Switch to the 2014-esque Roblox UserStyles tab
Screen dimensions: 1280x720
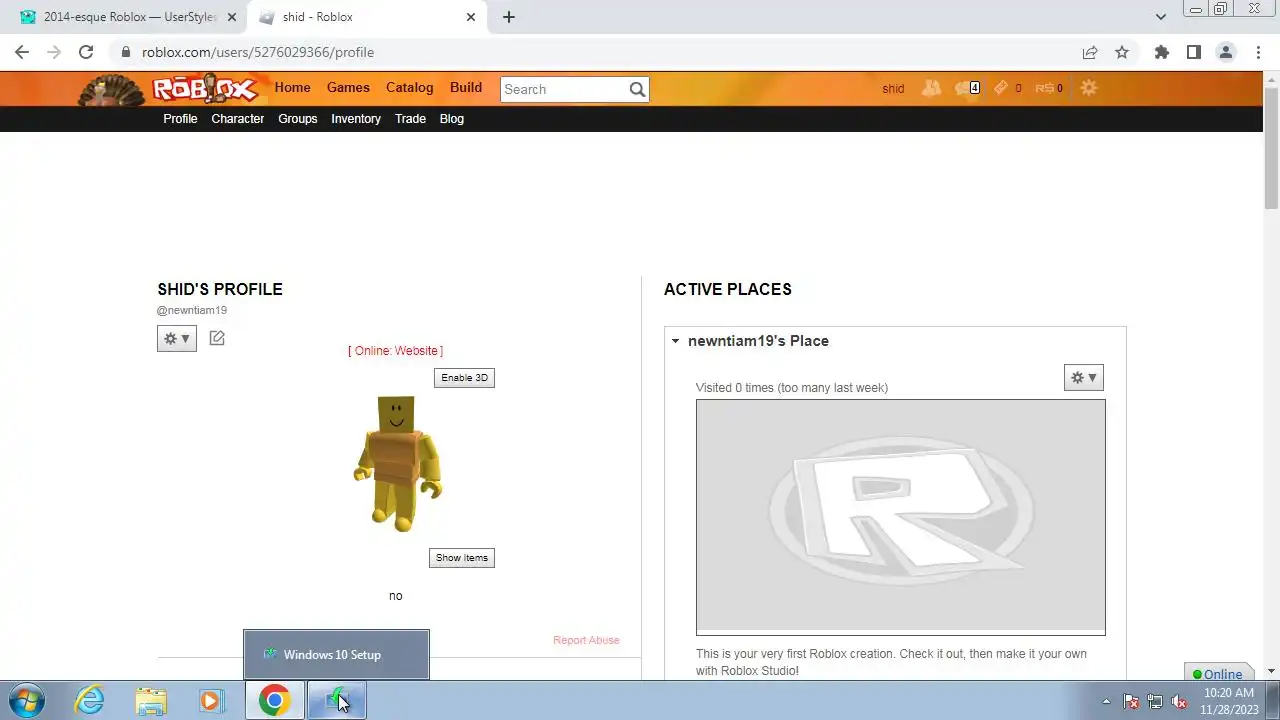point(127,17)
